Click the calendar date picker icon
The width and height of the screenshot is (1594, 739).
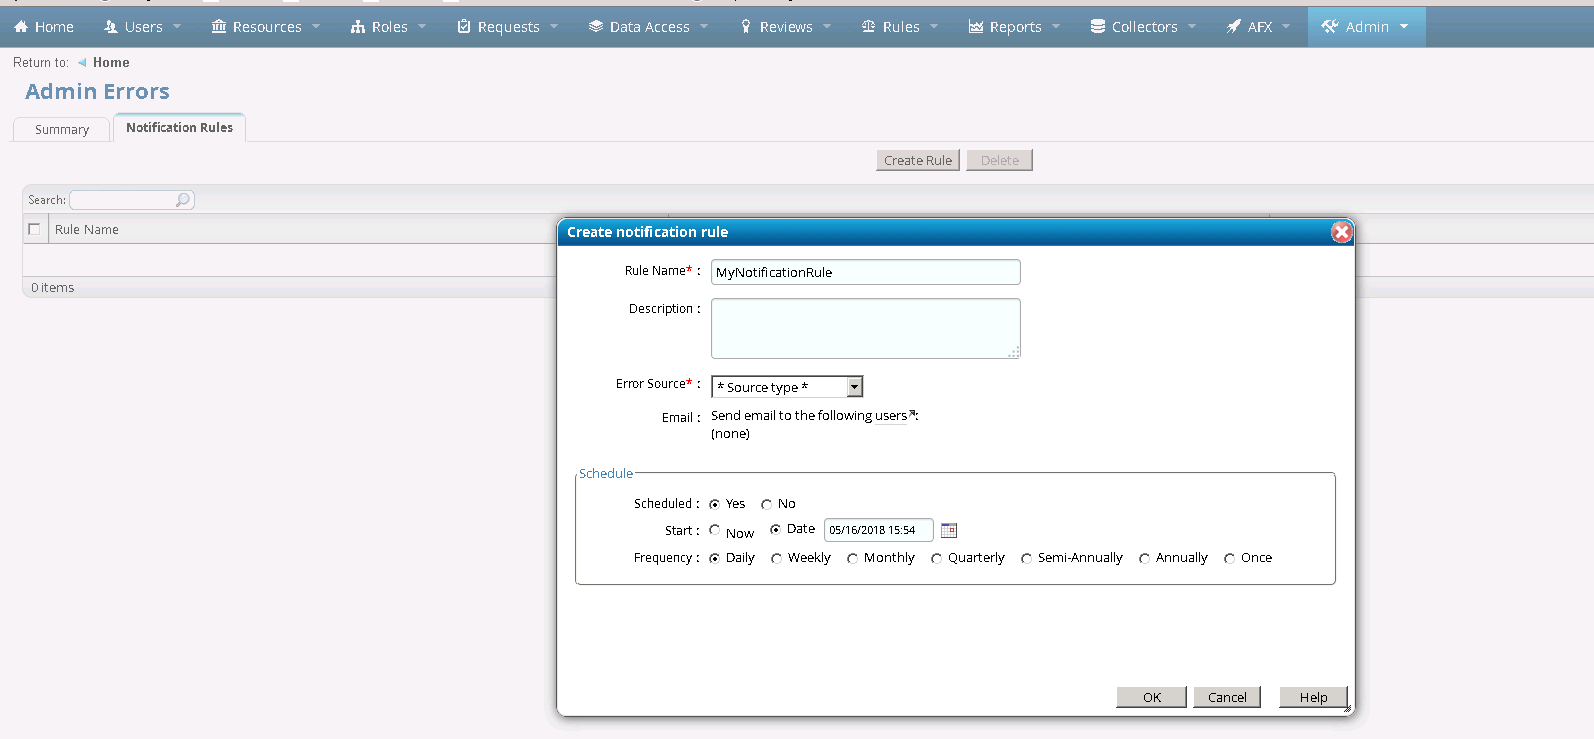pyautogui.click(x=949, y=530)
